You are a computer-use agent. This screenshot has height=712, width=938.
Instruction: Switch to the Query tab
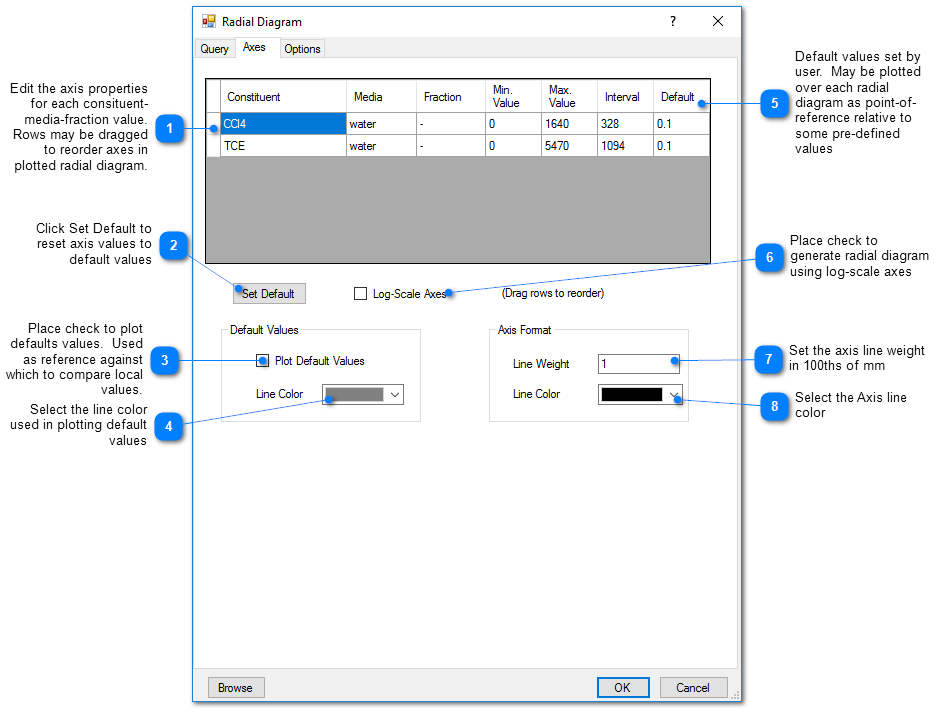coord(214,49)
